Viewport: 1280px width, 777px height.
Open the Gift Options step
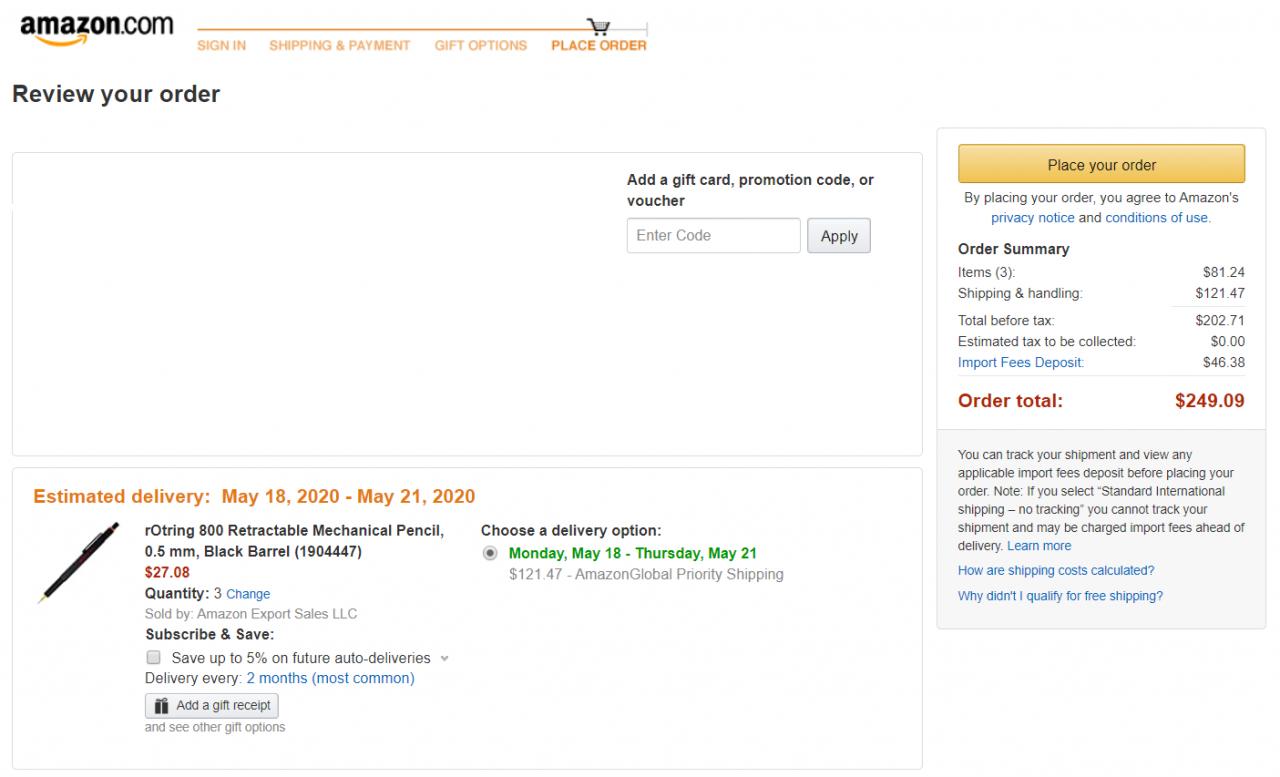coord(480,46)
